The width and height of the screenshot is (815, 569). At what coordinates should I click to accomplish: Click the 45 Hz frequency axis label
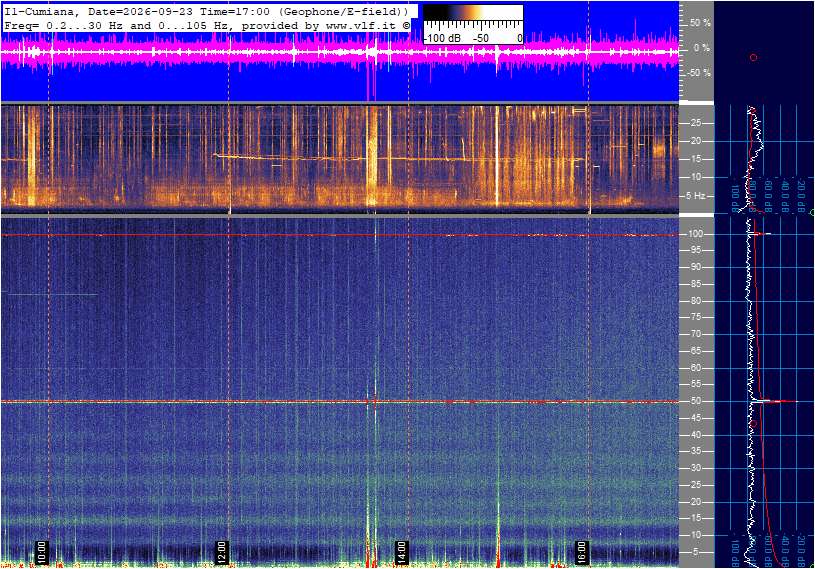click(x=695, y=418)
